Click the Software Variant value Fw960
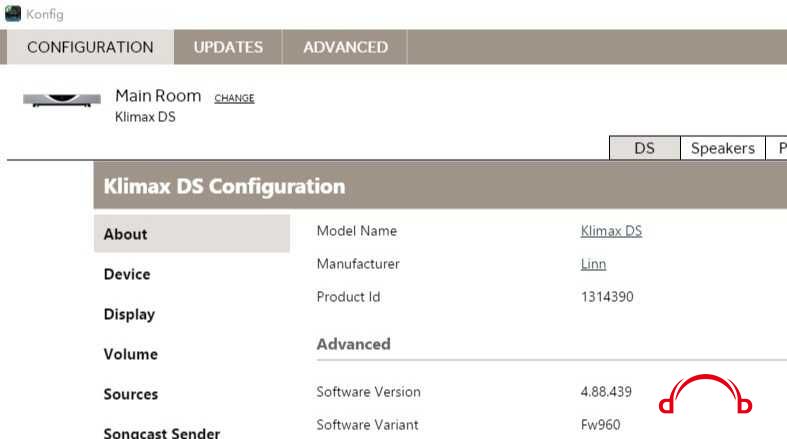 coord(601,425)
